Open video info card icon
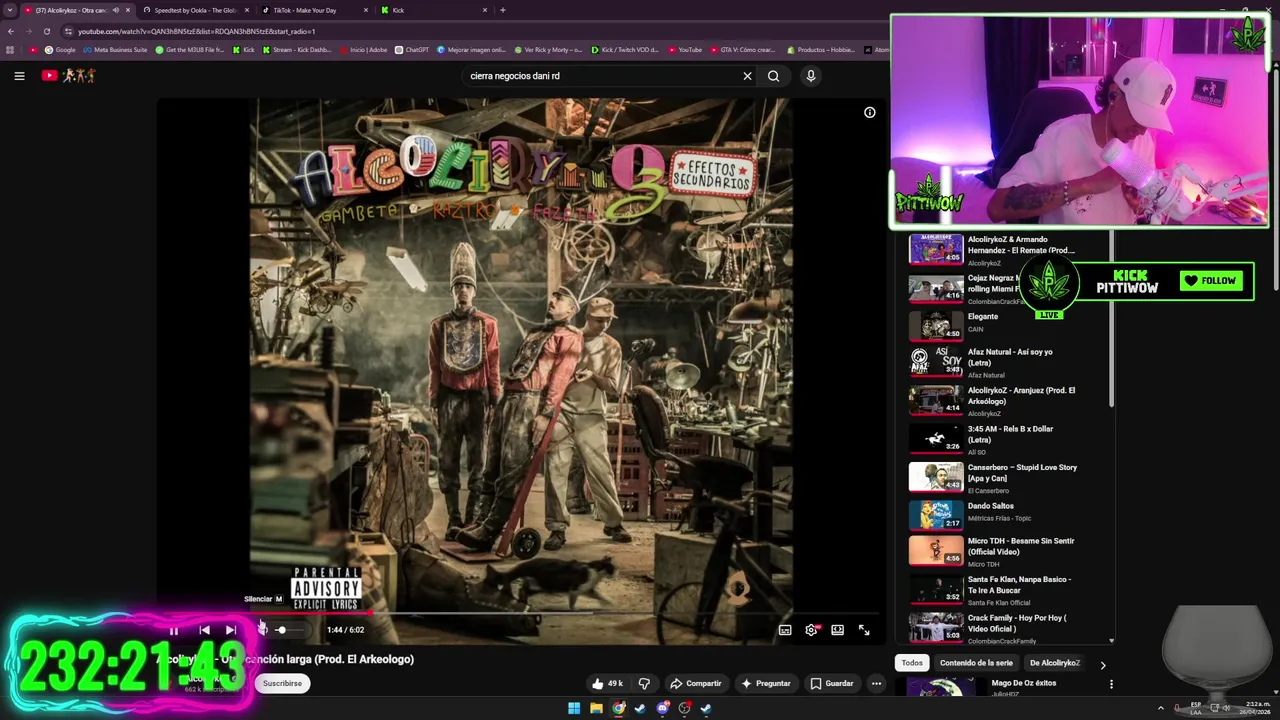Viewport: 1280px width, 720px height. [x=870, y=112]
